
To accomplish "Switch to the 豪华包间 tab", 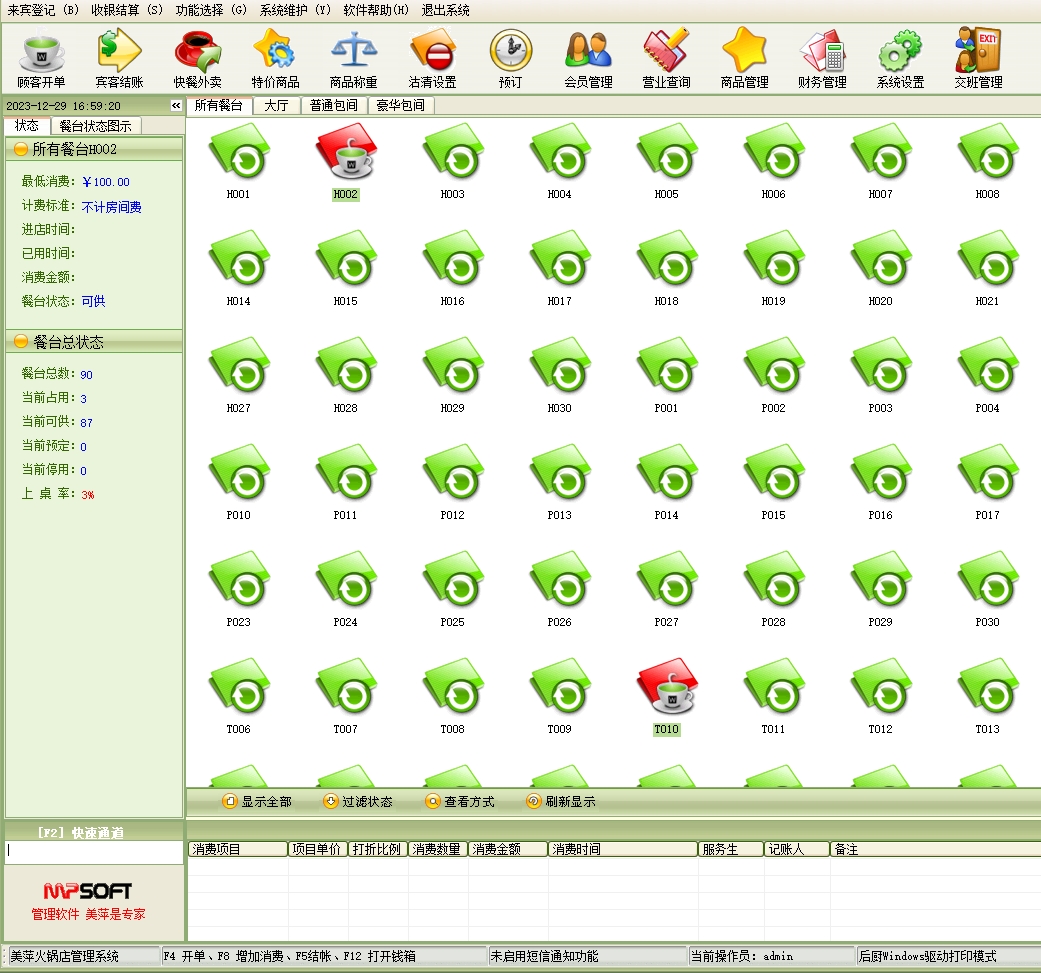I will coord(400,105).
